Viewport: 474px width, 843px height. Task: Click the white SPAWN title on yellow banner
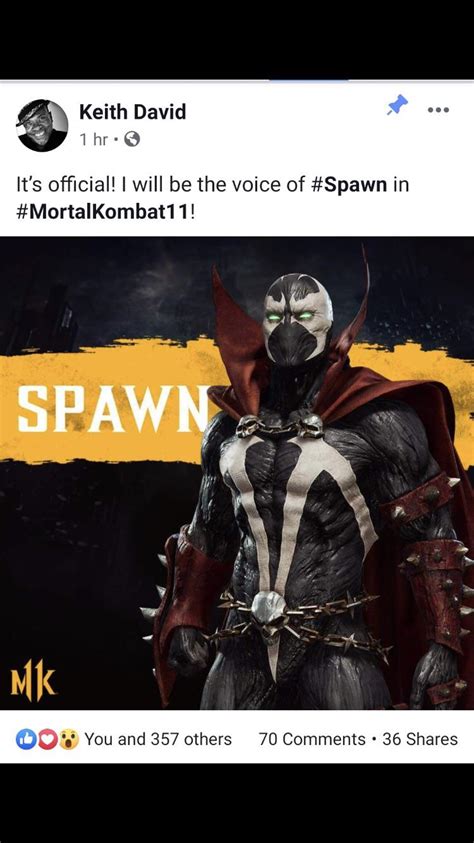tap(113, 409)
